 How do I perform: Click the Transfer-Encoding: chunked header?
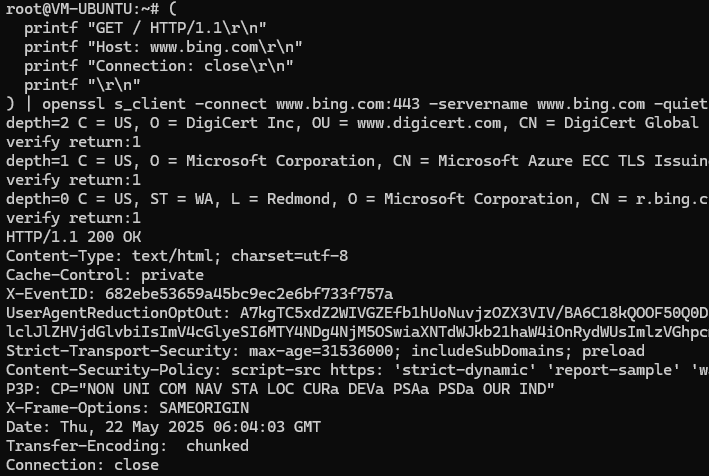coord(127,446)
